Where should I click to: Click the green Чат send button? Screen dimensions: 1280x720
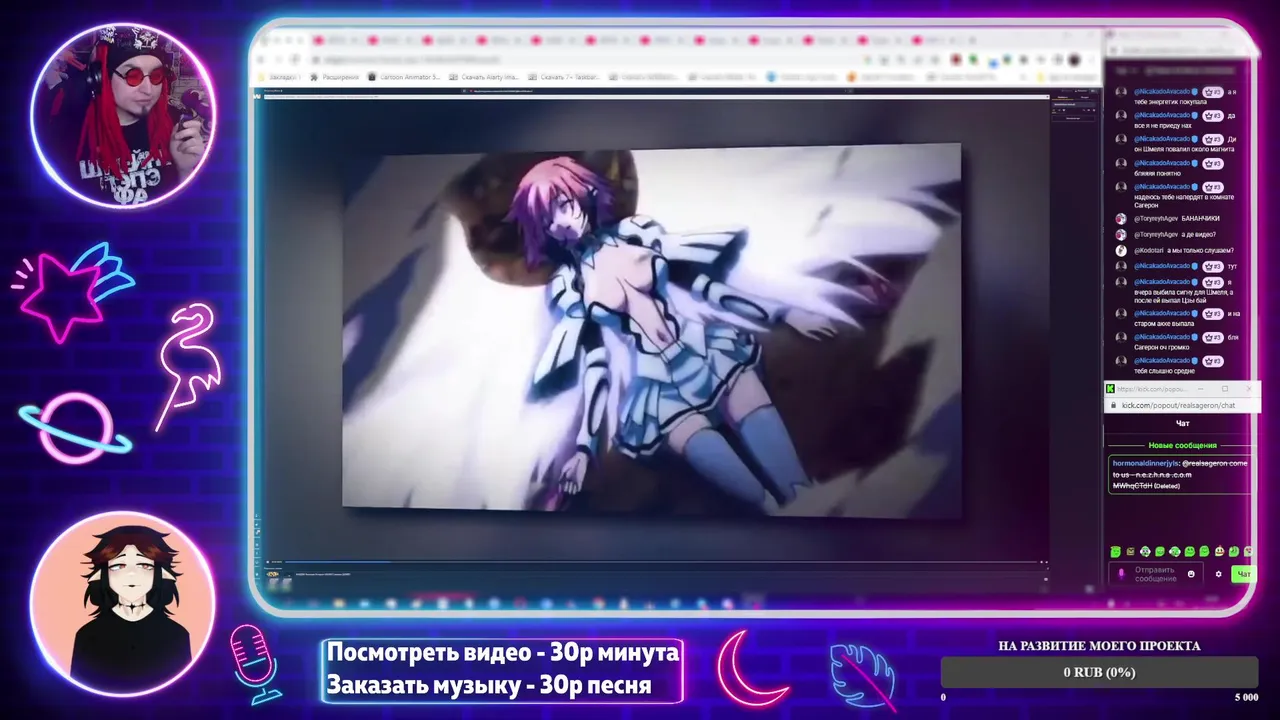[x=1243, y=574]
